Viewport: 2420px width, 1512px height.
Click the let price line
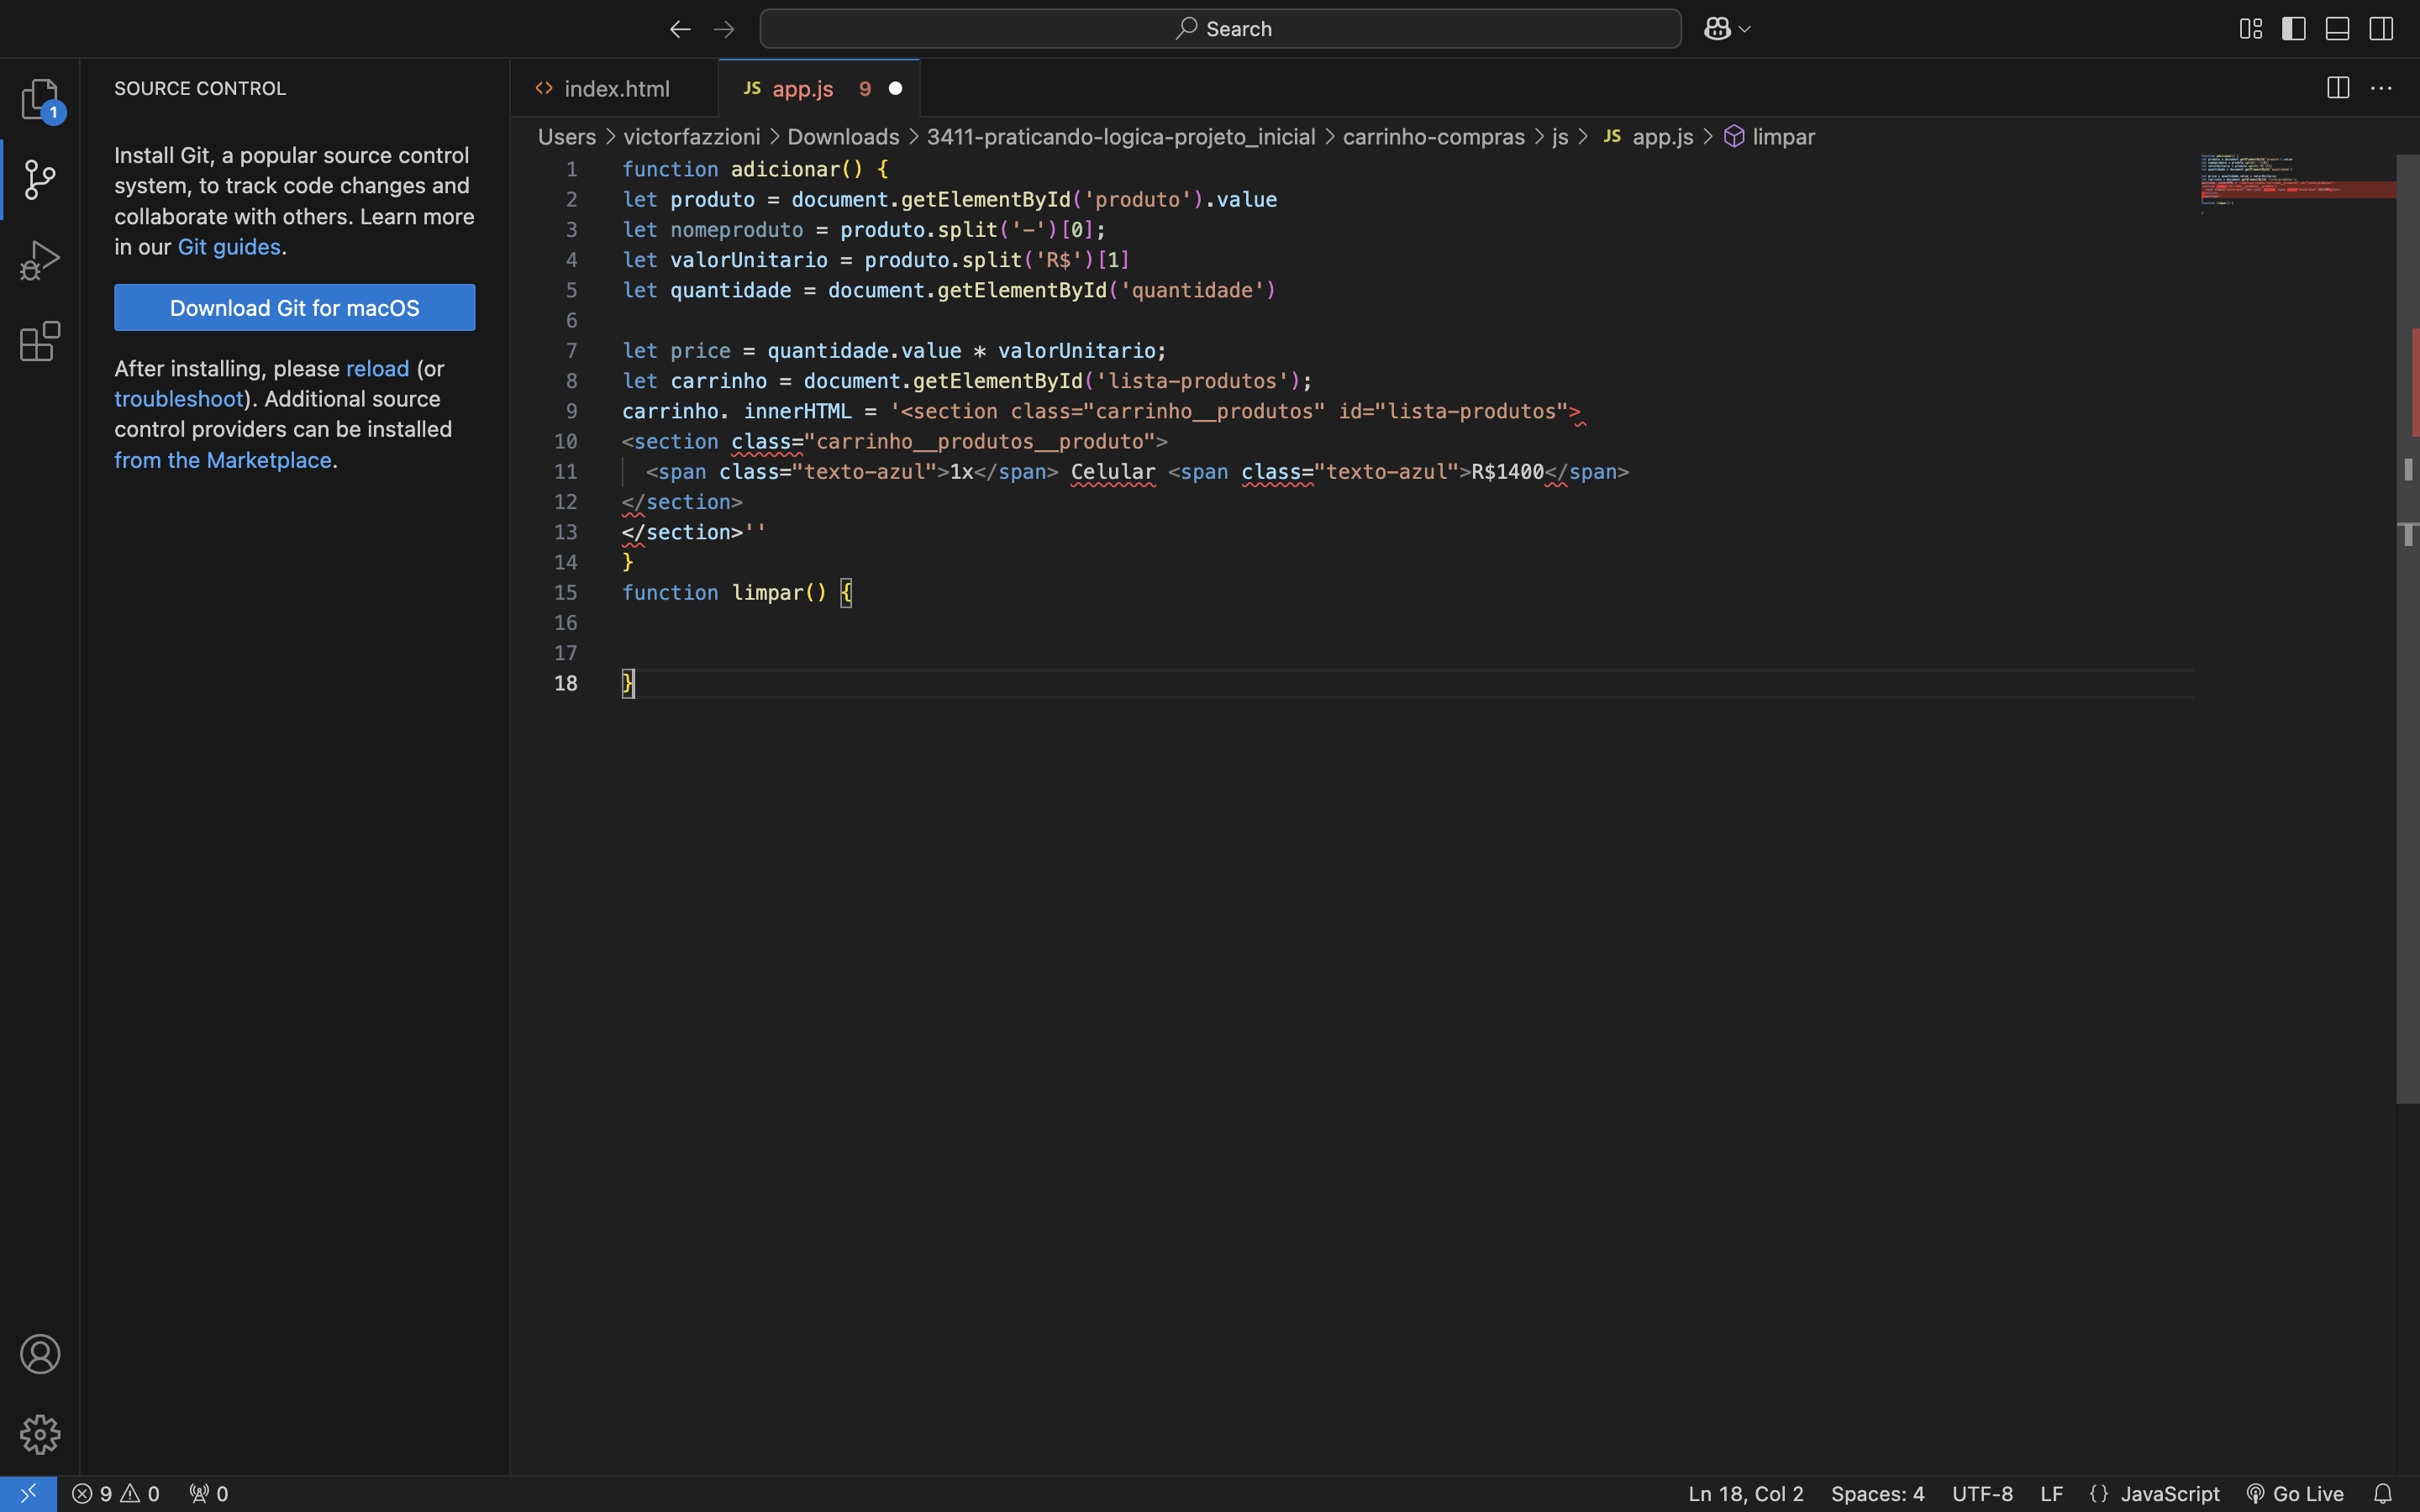coord(894,351)
